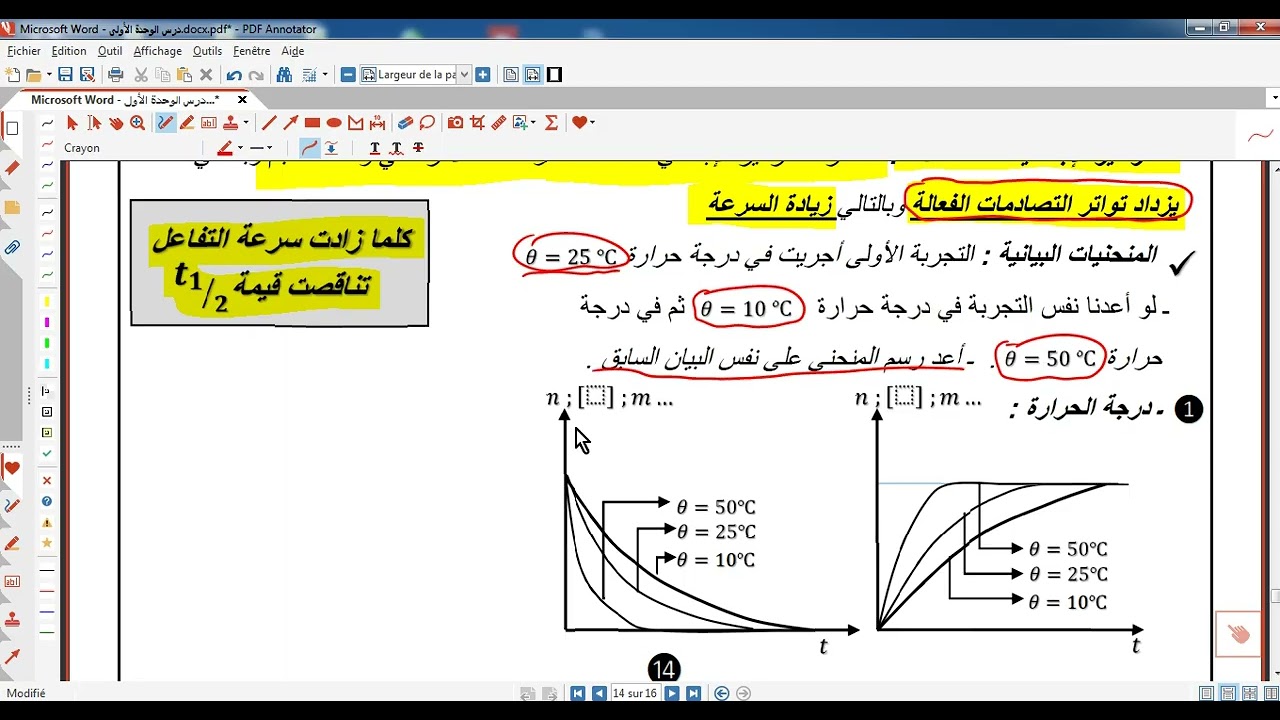Expand the Open file dropdown arrow

coord(49,75)
